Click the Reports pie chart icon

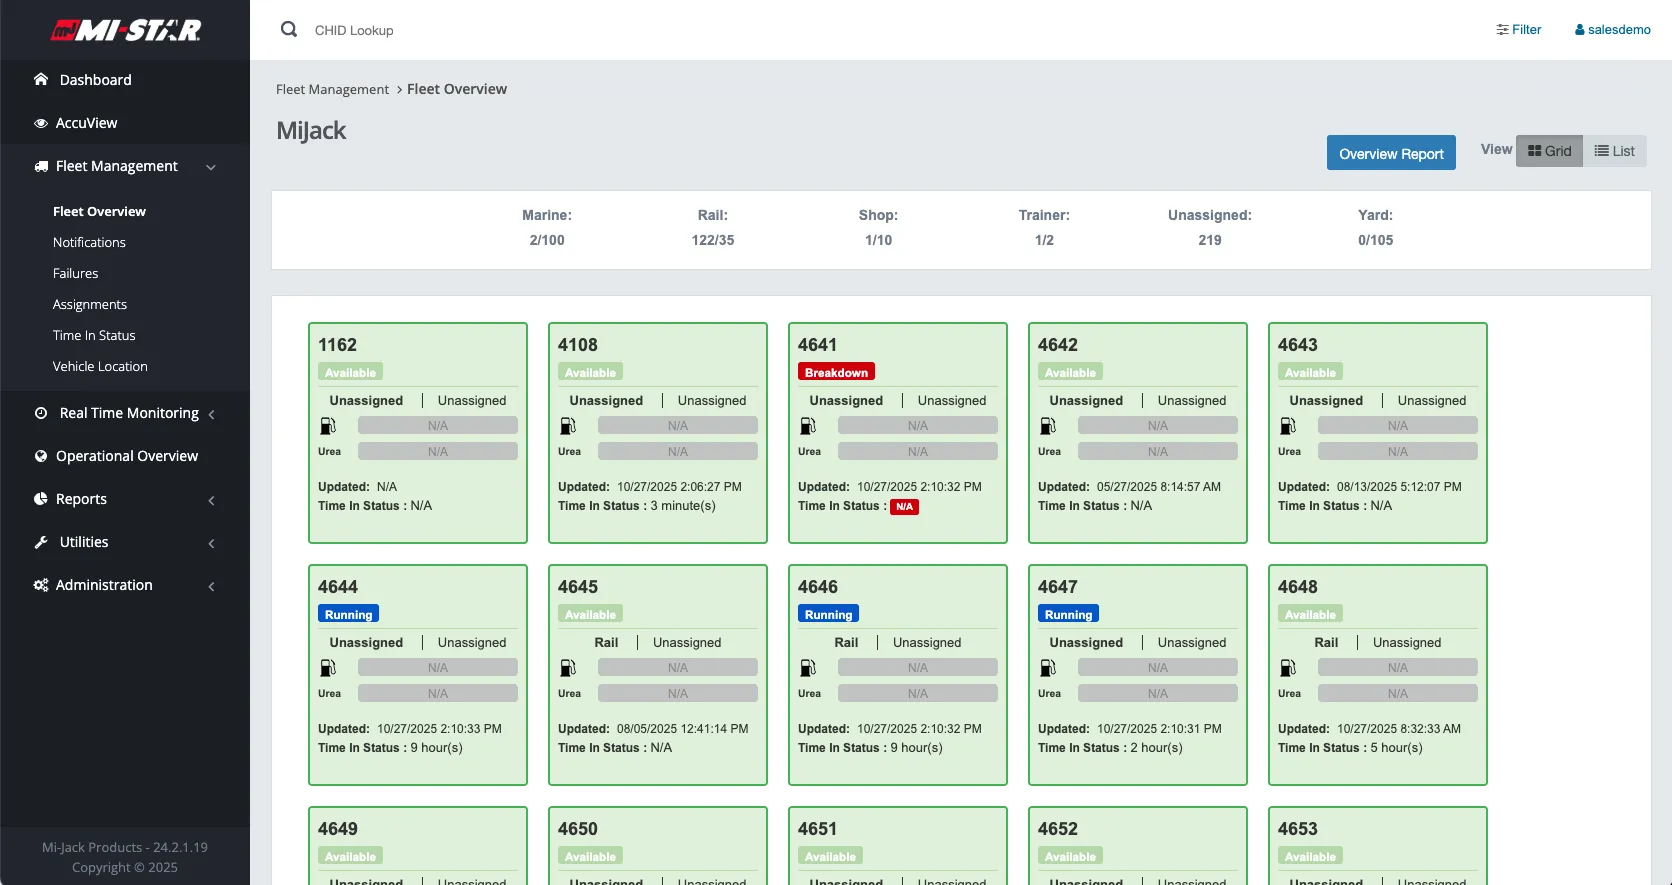coord(41,499)
